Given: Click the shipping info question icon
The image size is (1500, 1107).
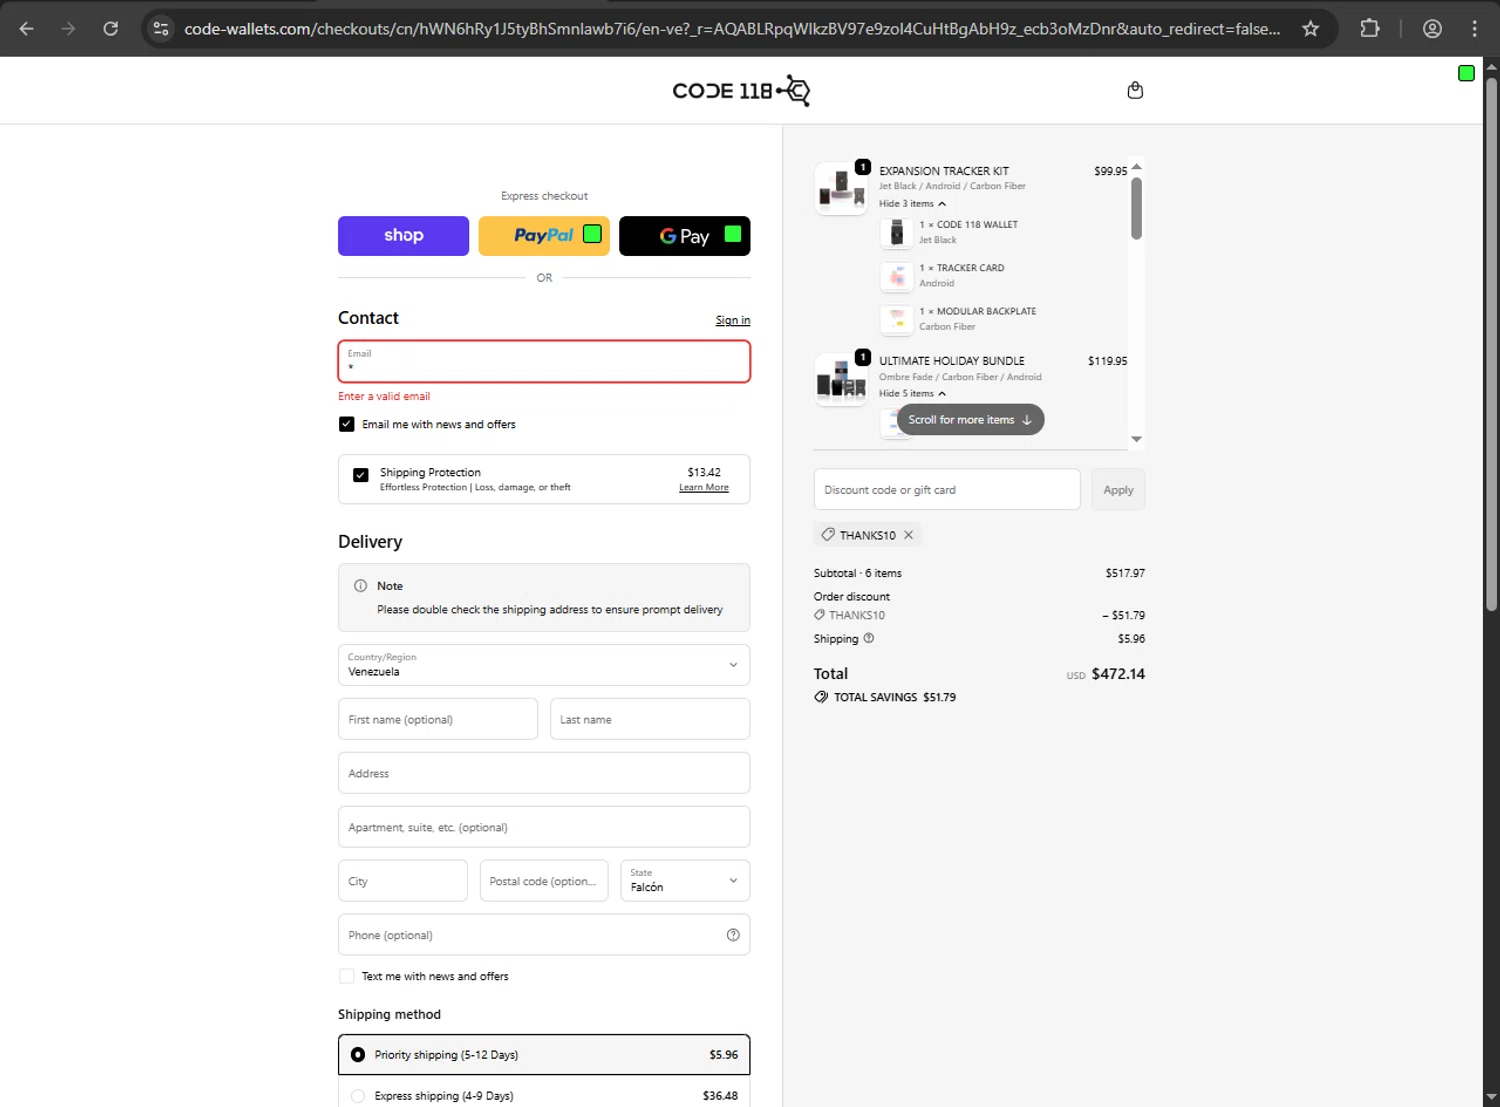Looking at the screenshot, I should [x=869, y=638].
